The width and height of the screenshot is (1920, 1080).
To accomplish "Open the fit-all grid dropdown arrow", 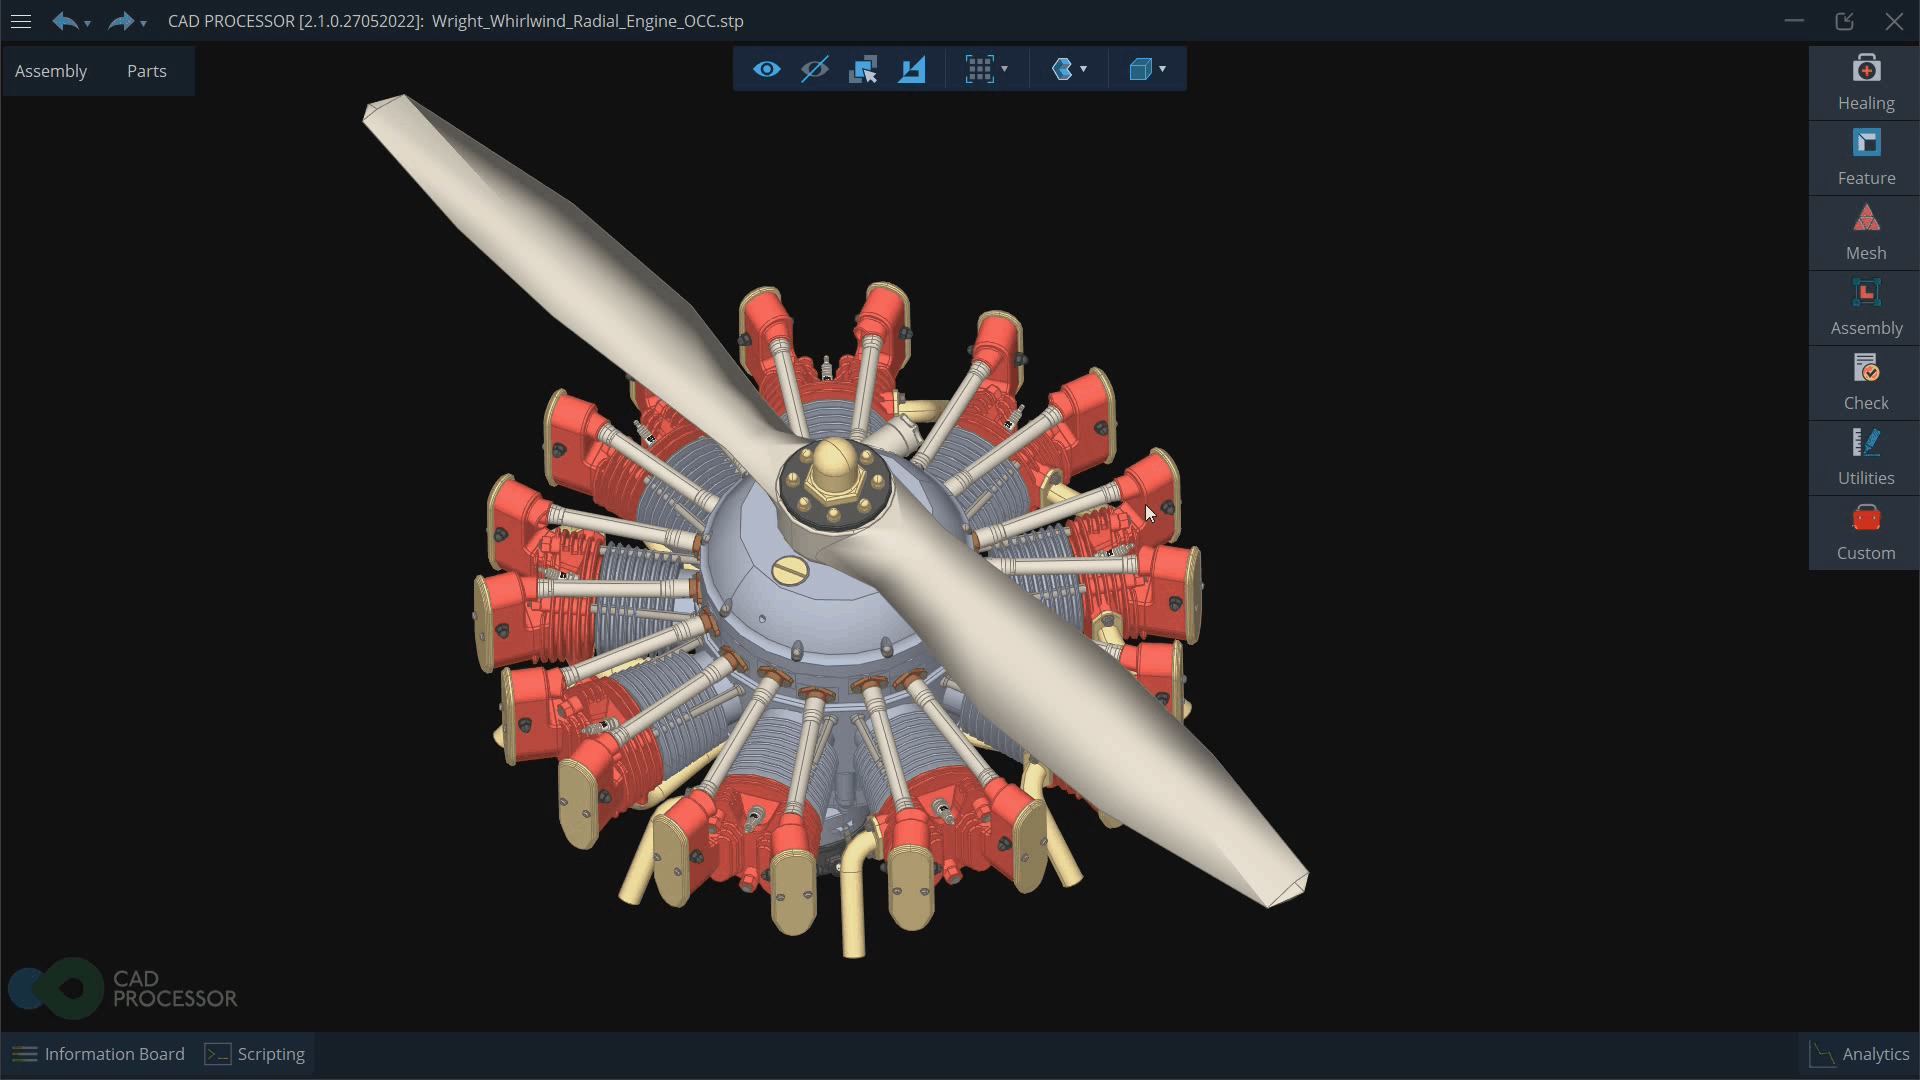I will point(1005,69).
